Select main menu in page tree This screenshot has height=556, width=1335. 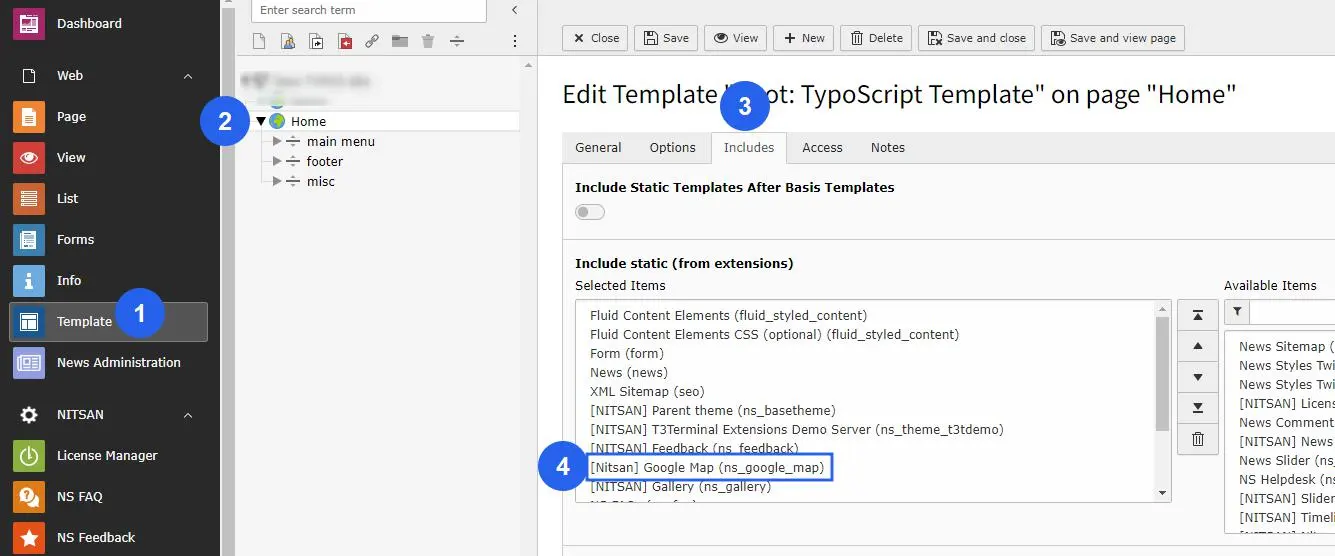pos(341,142)
